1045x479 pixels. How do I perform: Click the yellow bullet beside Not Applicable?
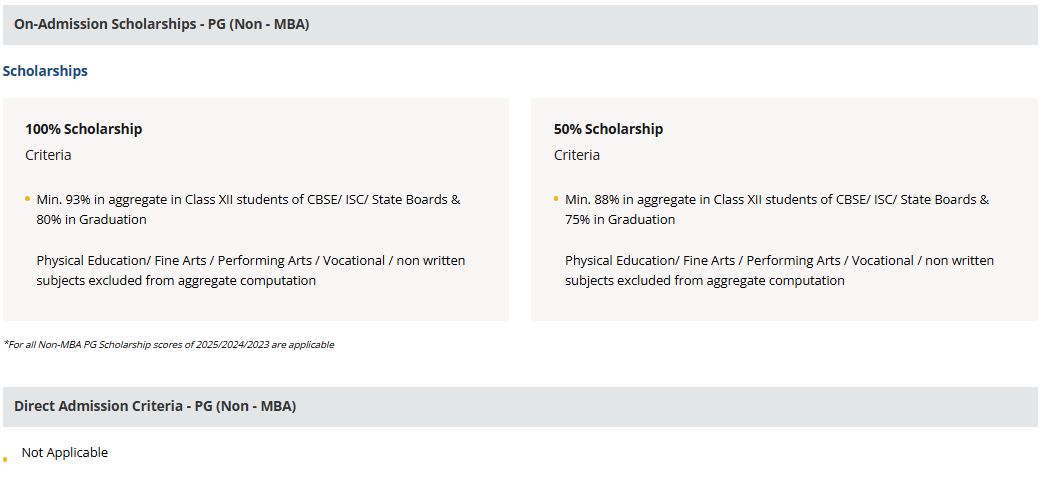click(x=5, y=459)
